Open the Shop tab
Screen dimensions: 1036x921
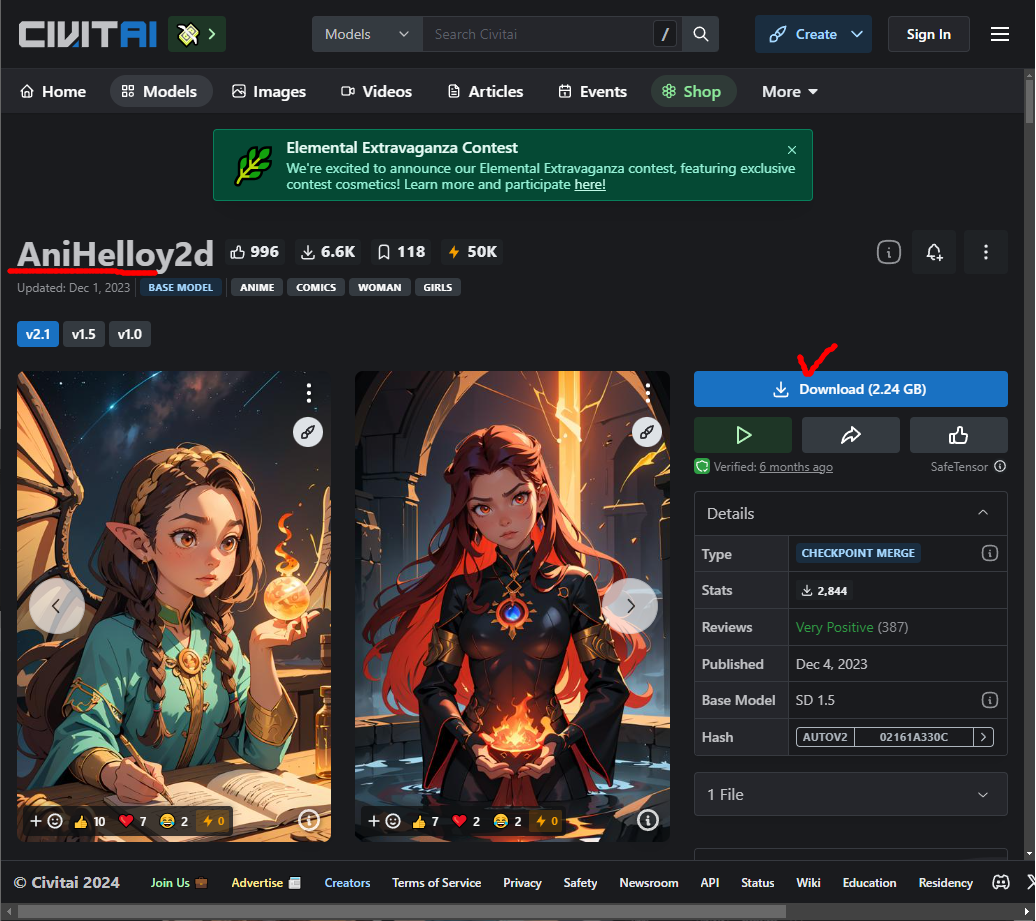[x=692, y=92]
